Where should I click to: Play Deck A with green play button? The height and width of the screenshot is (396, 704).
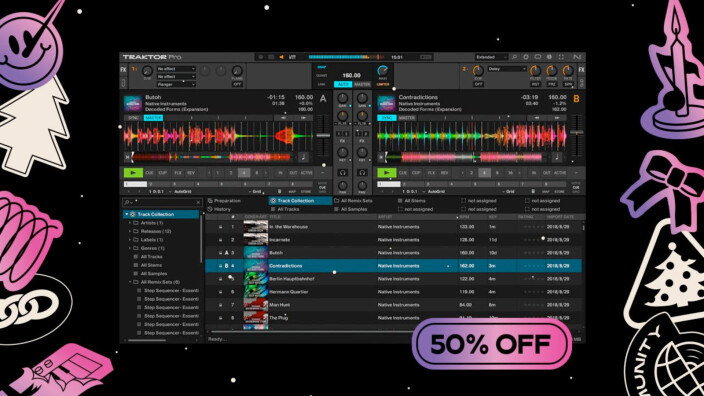(133, 172)
